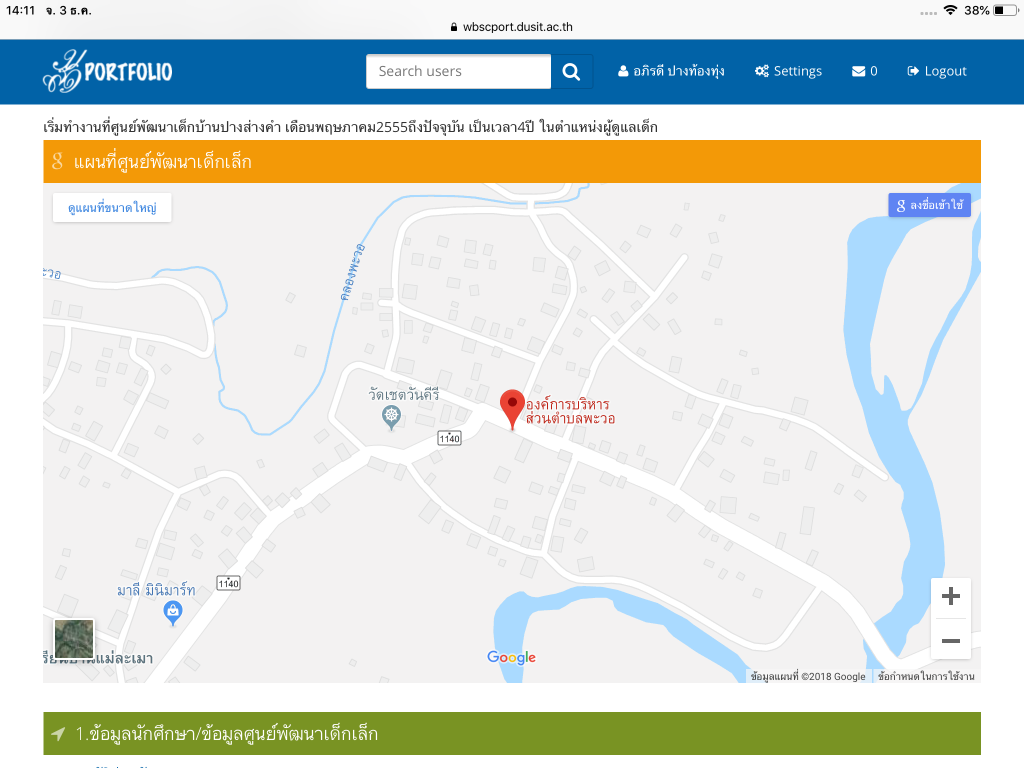Tap the wbscport.dusit.ac.th address bar

[511, 27]
